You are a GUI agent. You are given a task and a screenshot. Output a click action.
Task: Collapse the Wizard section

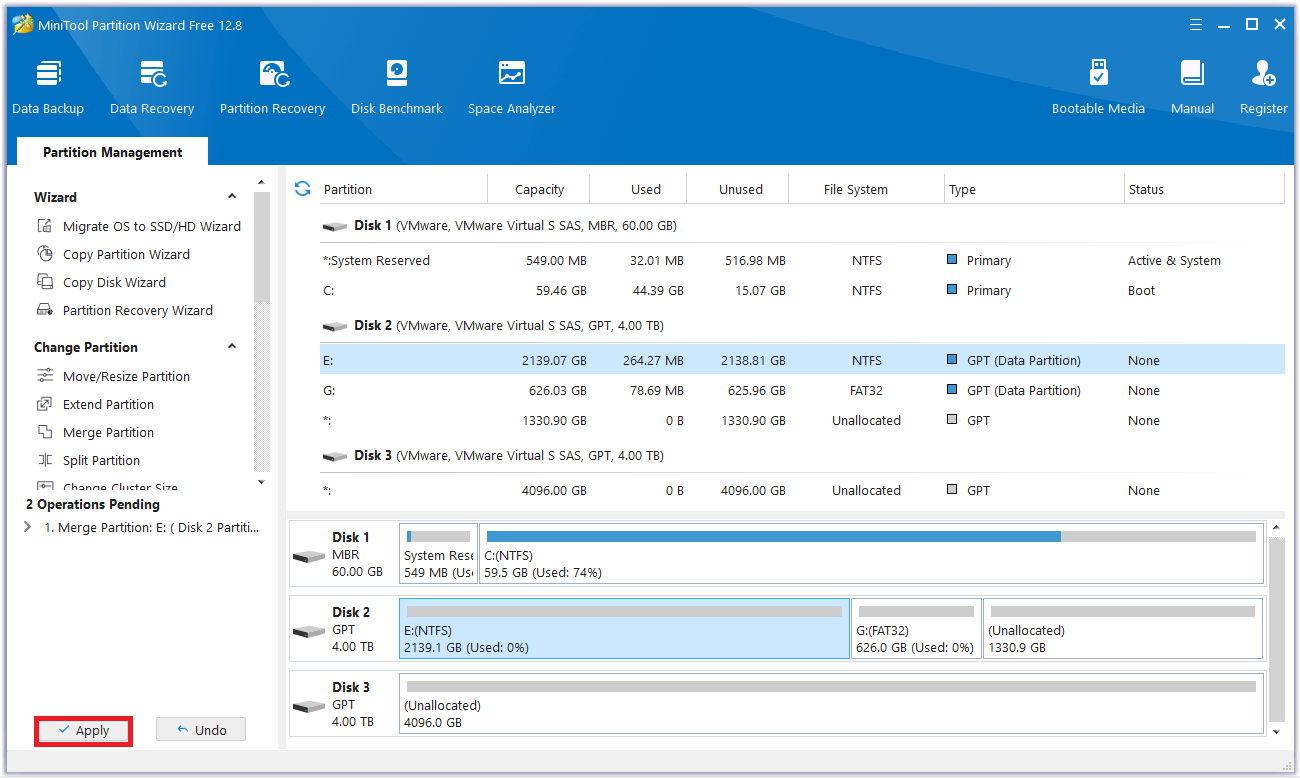[232, 197]
